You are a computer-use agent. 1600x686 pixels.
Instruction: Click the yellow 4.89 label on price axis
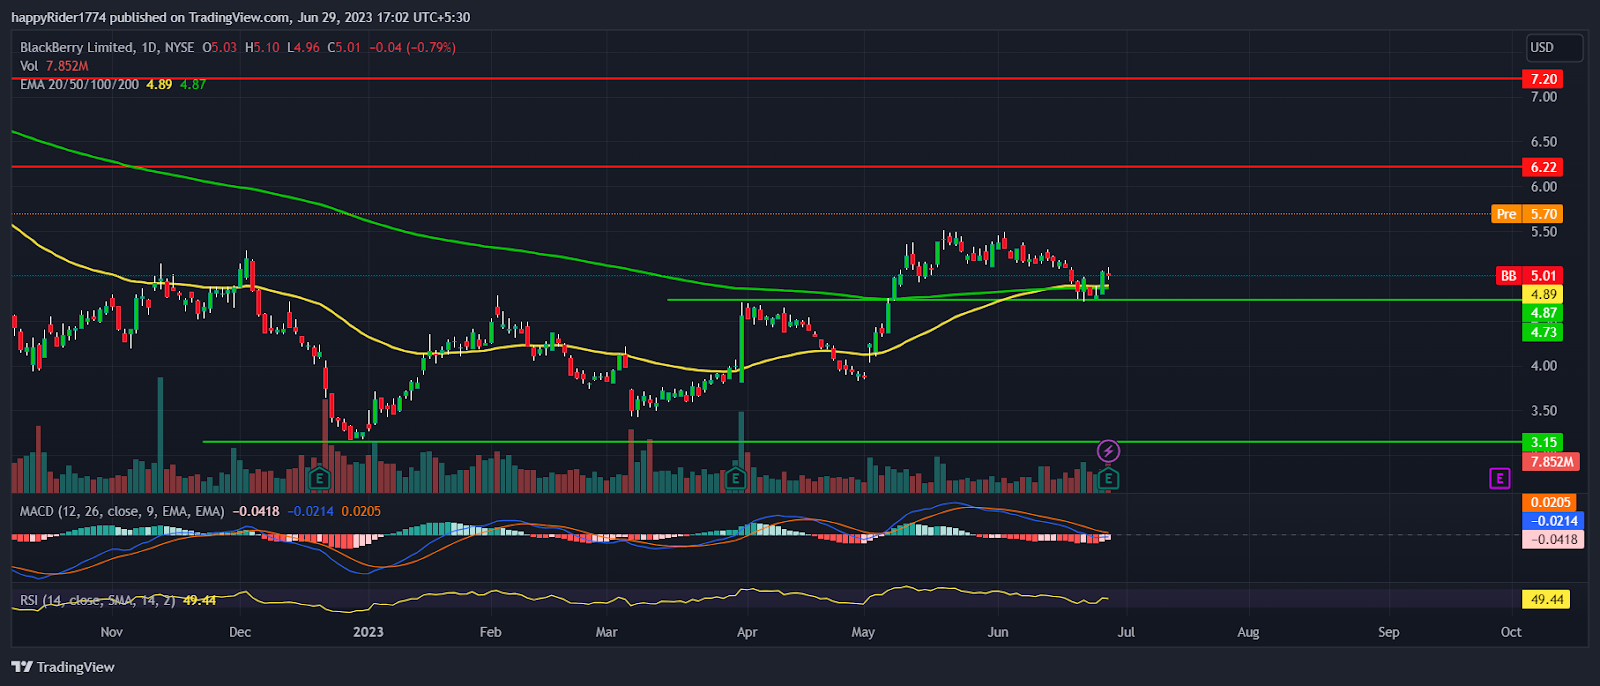click(1542, 294)
